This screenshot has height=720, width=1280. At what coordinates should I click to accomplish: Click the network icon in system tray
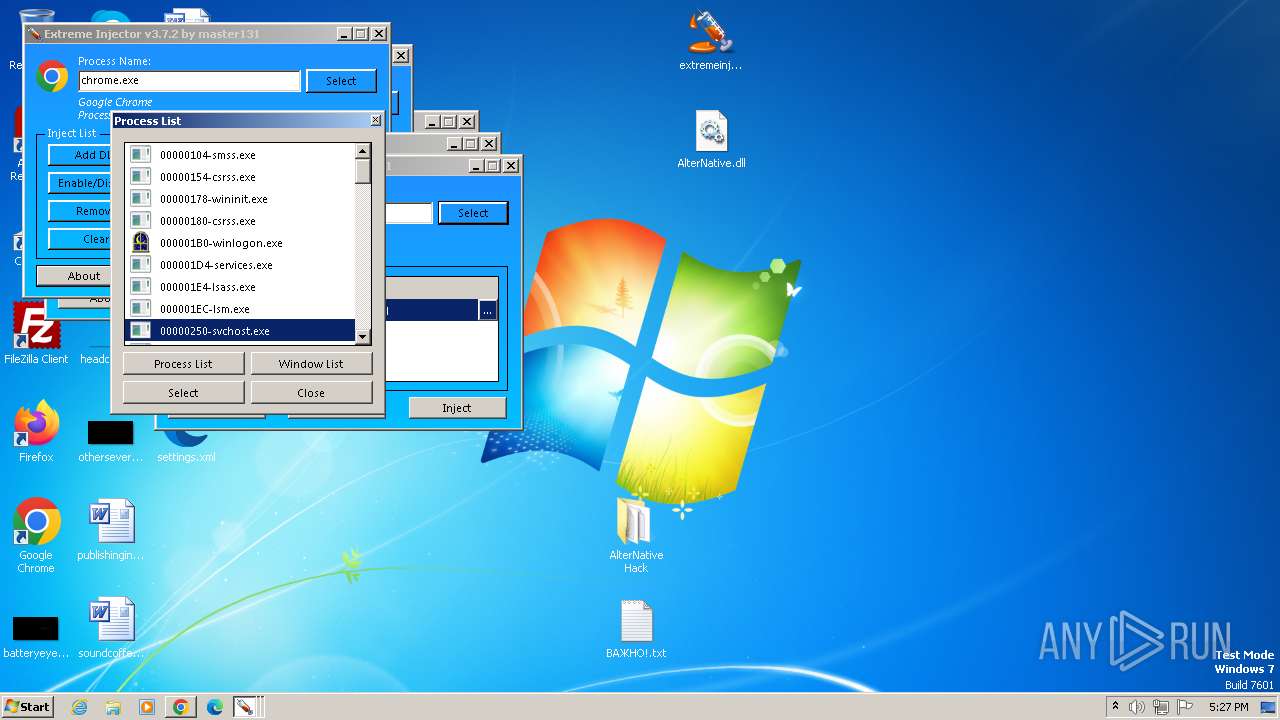[1161, 707]
